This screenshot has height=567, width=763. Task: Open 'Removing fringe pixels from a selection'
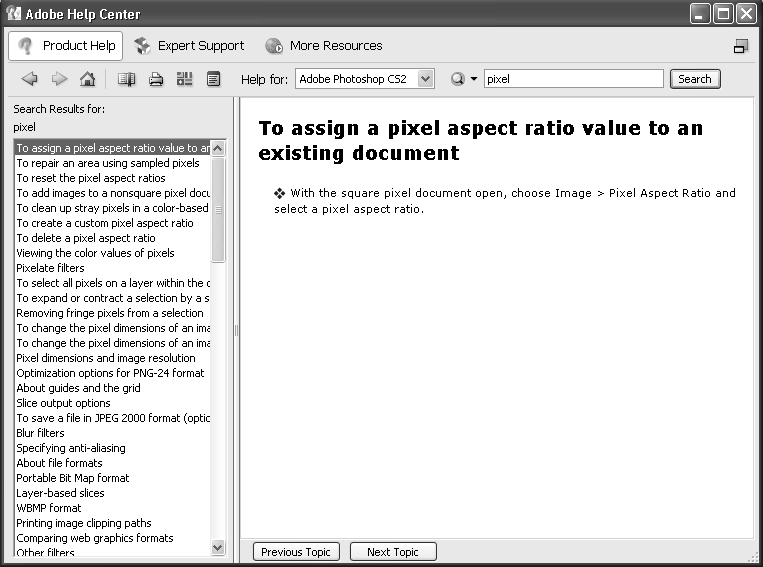(x=110, y=313)
